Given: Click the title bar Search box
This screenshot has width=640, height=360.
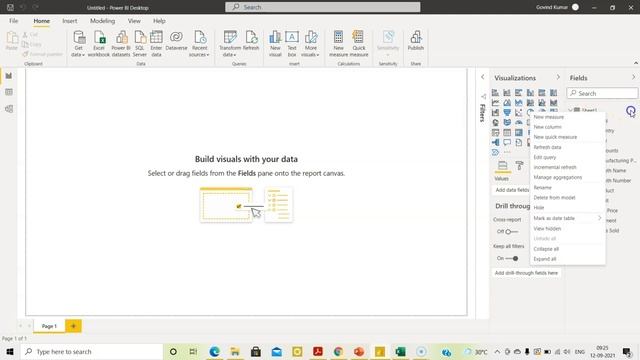Looking at the screenshot, I should pos(322,7).
